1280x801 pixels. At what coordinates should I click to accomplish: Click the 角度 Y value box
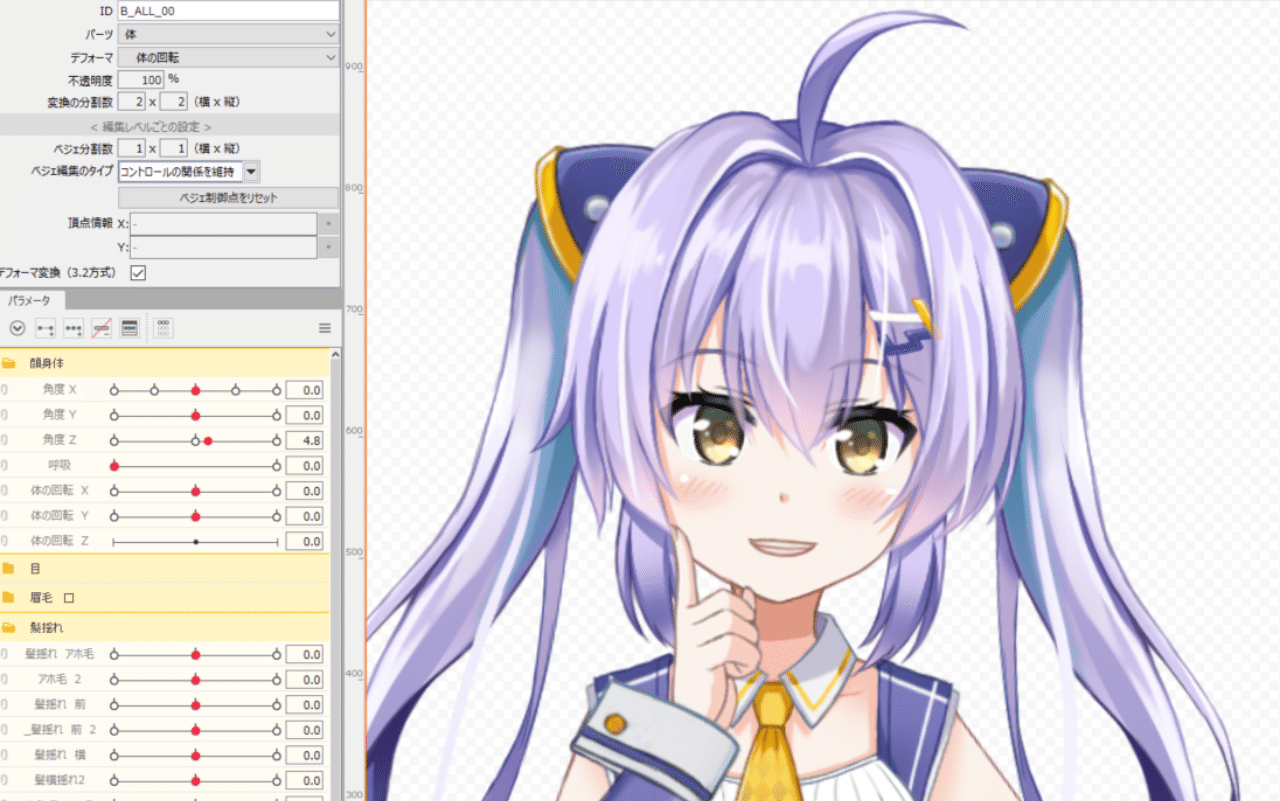(x=304, y=415)
